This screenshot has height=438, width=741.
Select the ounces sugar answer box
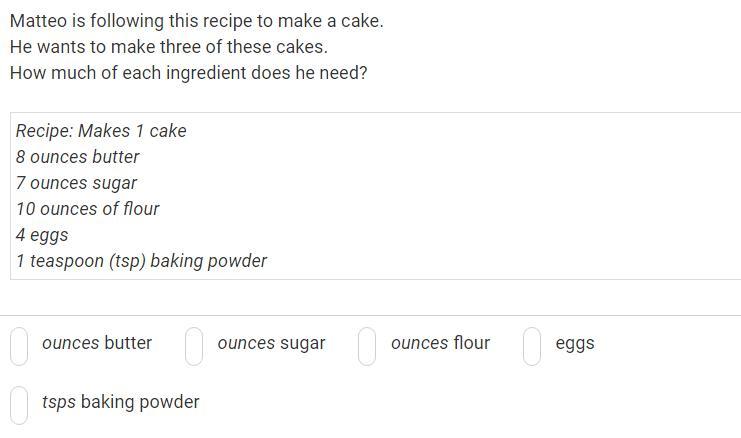click(194, 346)
